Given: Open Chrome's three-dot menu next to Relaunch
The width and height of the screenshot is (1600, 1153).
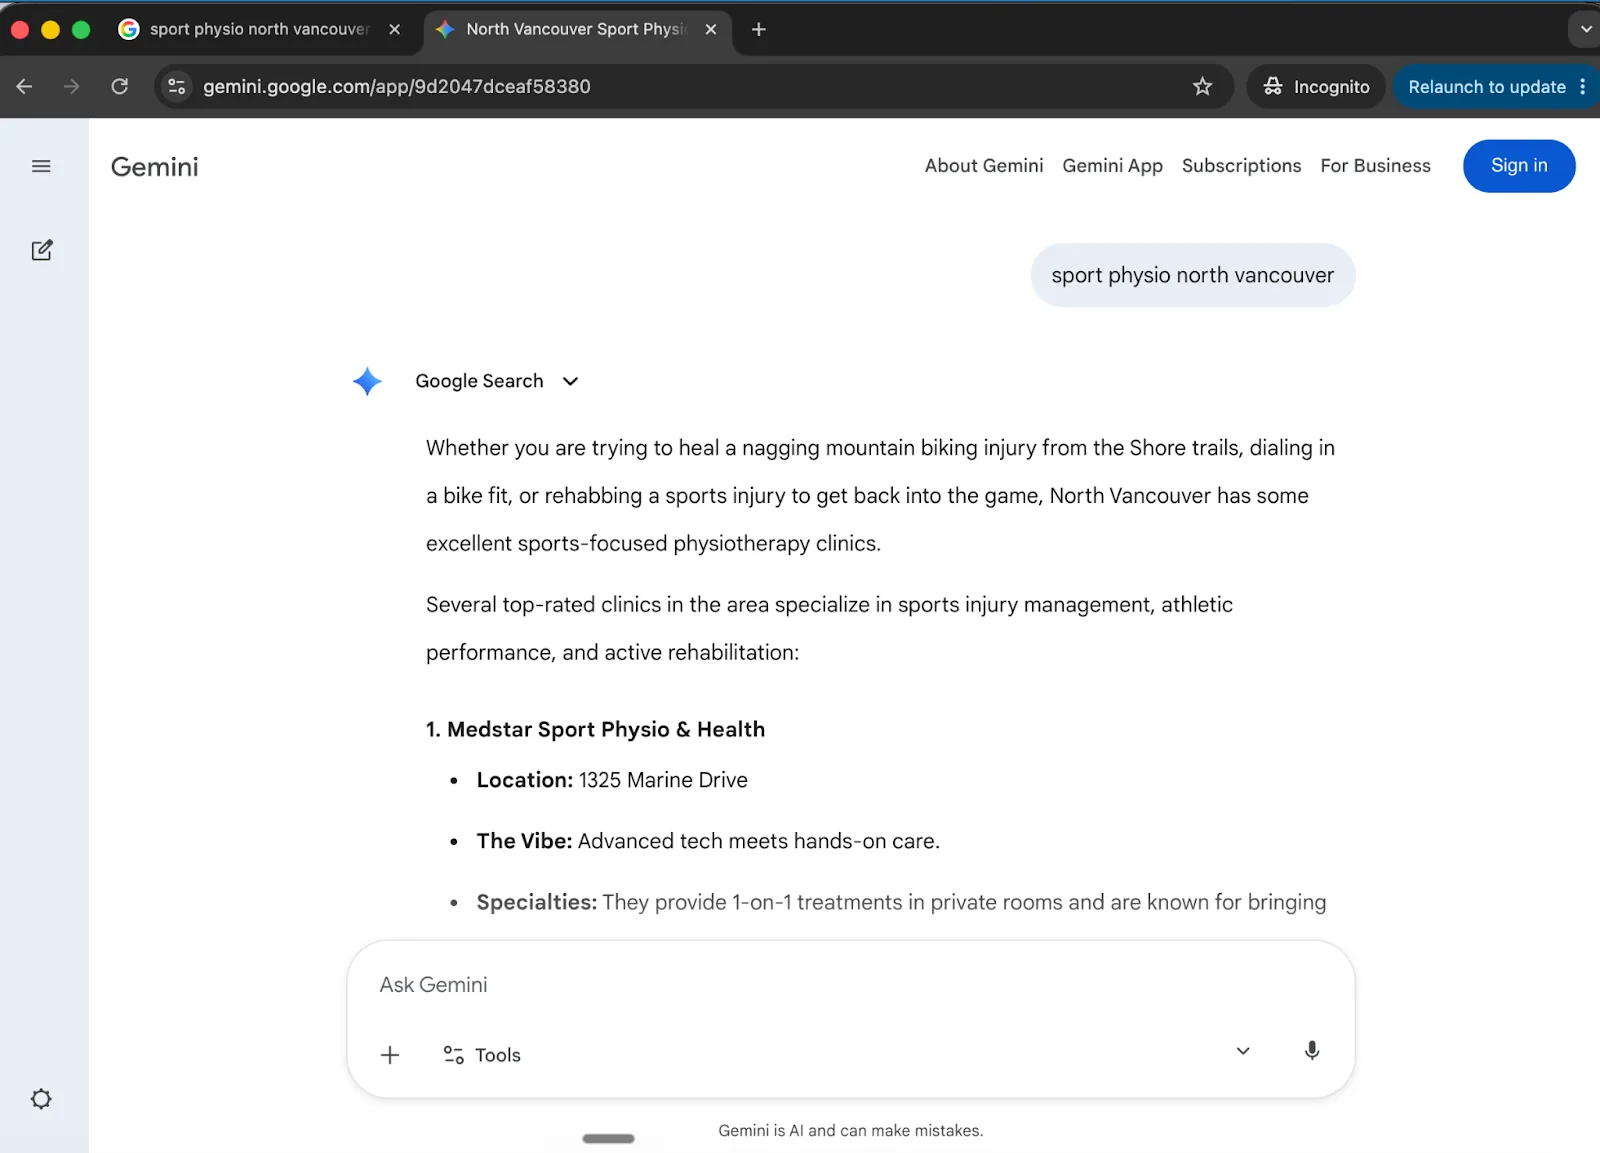Looking at the screenshot, I should tap(1583, 87).
